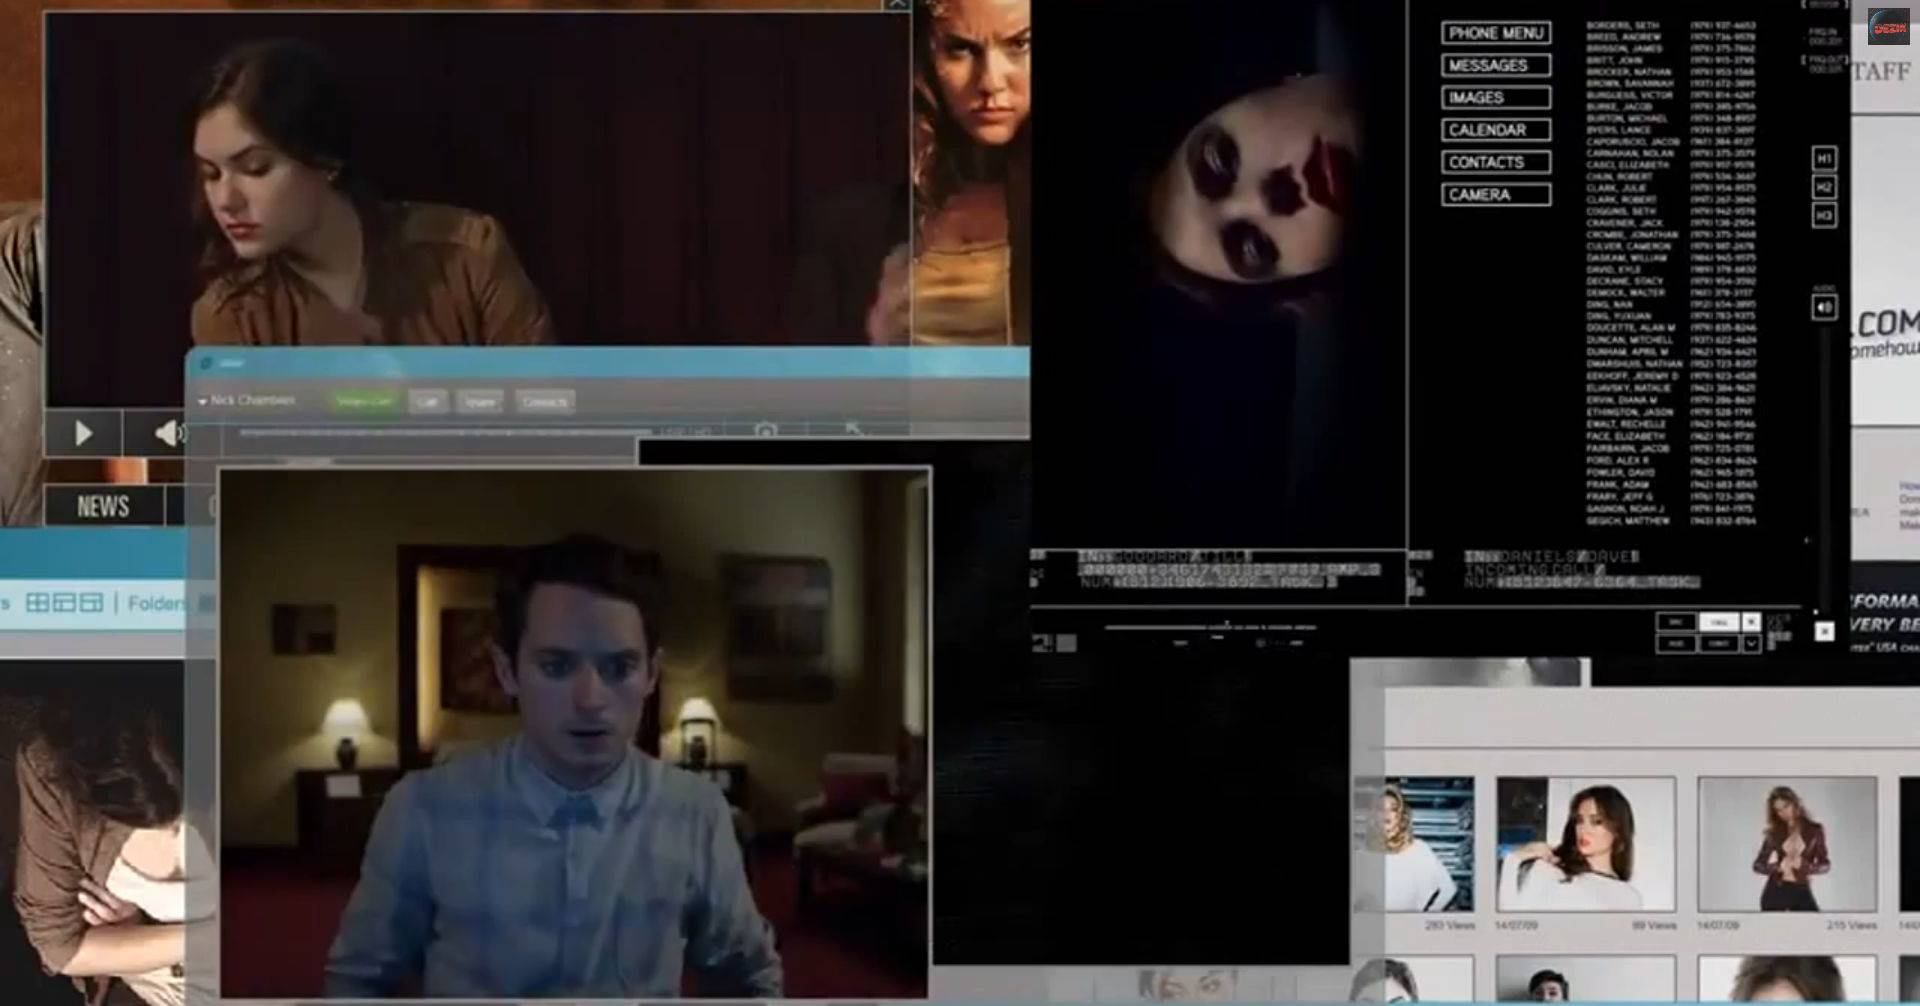Open PHONE MENU in the phone interface
Screen dimensions: 1920x1006
point(1496,33)
